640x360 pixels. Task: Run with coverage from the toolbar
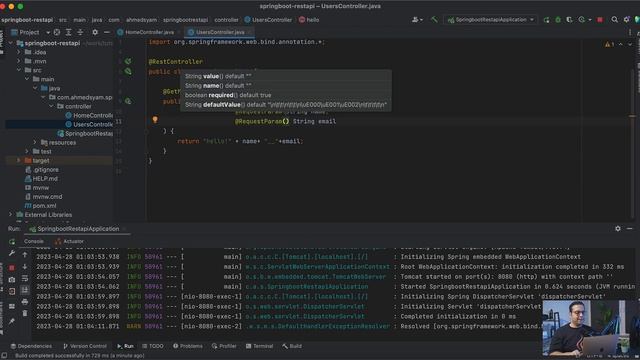pos(569,20)
